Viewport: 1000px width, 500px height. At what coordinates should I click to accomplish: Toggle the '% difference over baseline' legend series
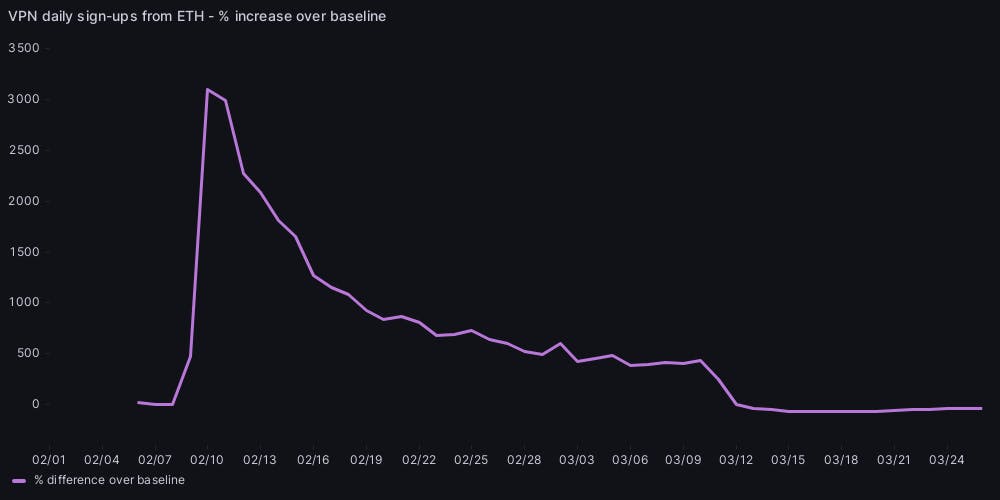coord(109,480)
